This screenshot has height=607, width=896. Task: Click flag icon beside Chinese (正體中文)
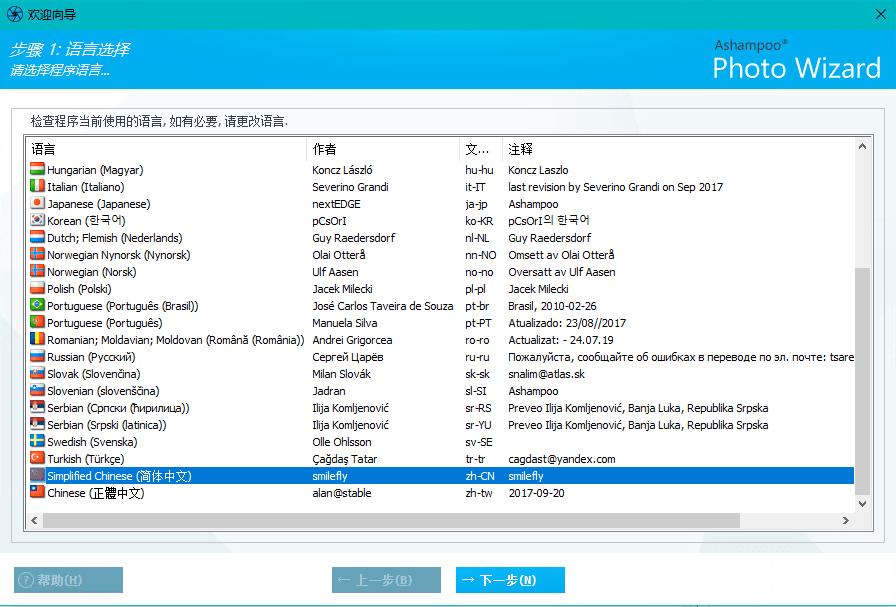coord(37,493)
